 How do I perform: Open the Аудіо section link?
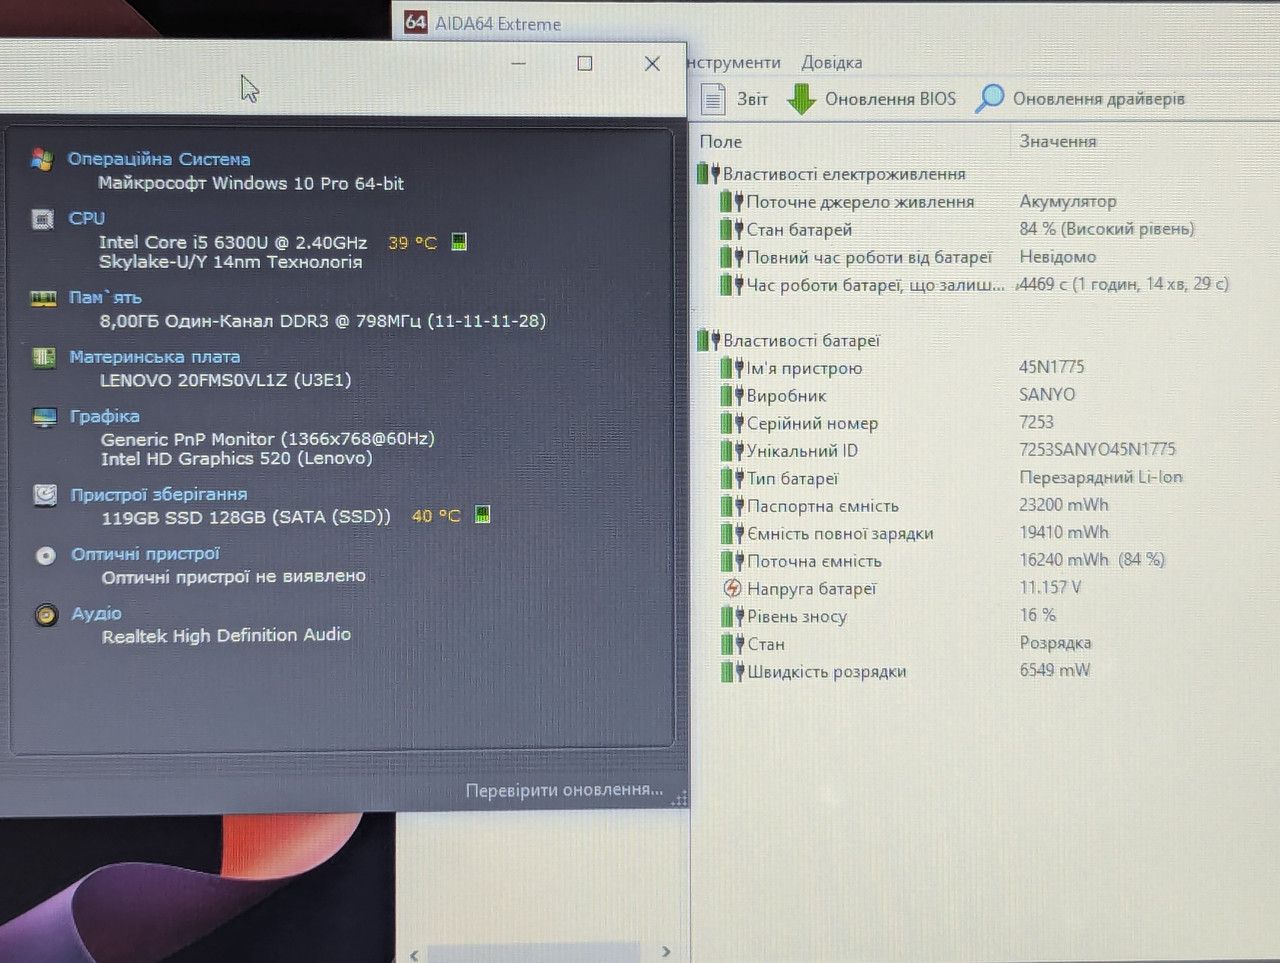[x=97, y=613]
